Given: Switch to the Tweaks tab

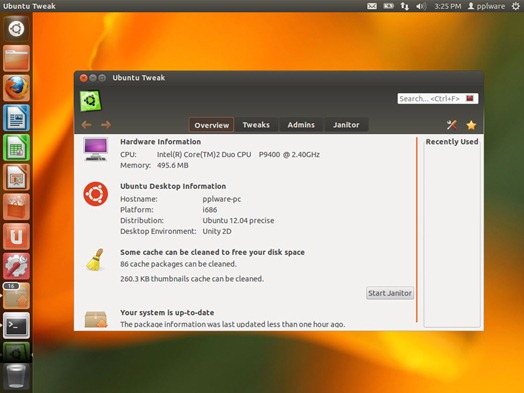Looking at the screenshot, I should pyautogui.click(x=256, y=125).
